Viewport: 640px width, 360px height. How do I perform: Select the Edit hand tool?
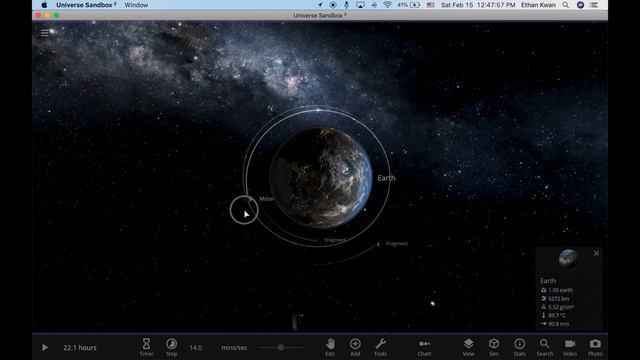[330, 347]
